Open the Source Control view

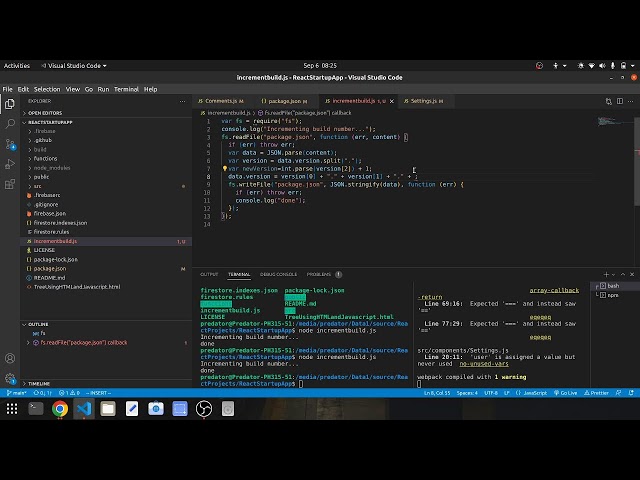(x=10, y=144)
